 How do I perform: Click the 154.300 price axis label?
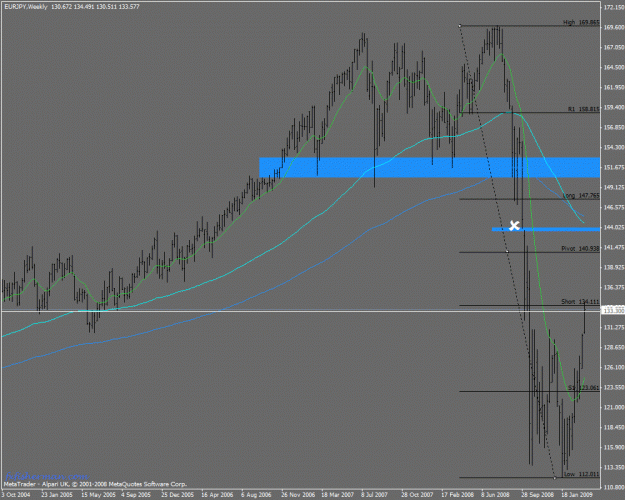614,147
